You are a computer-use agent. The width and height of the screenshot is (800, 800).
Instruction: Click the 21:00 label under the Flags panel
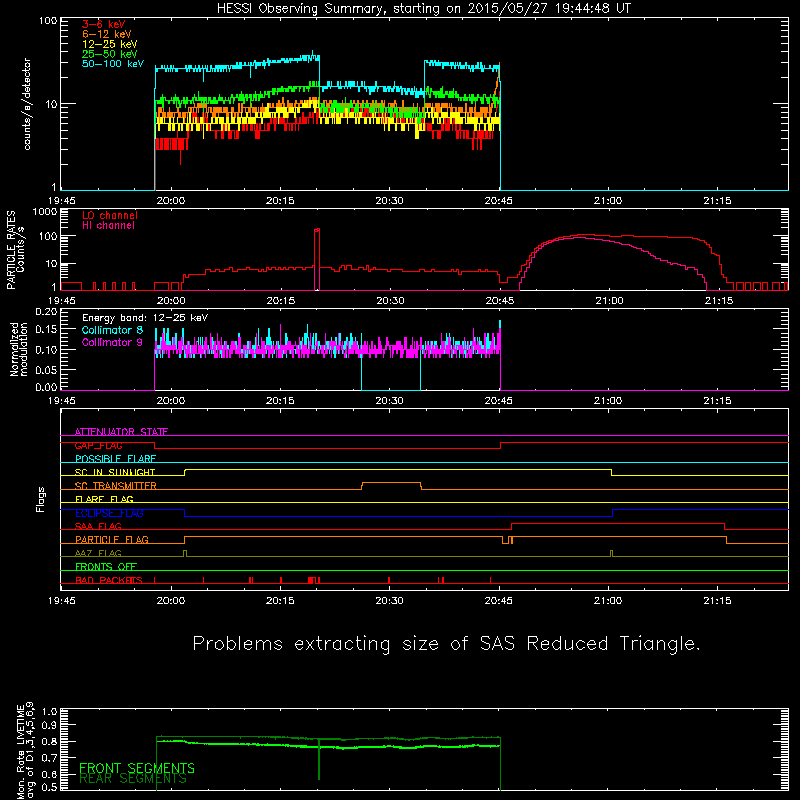tap(608, 601)
